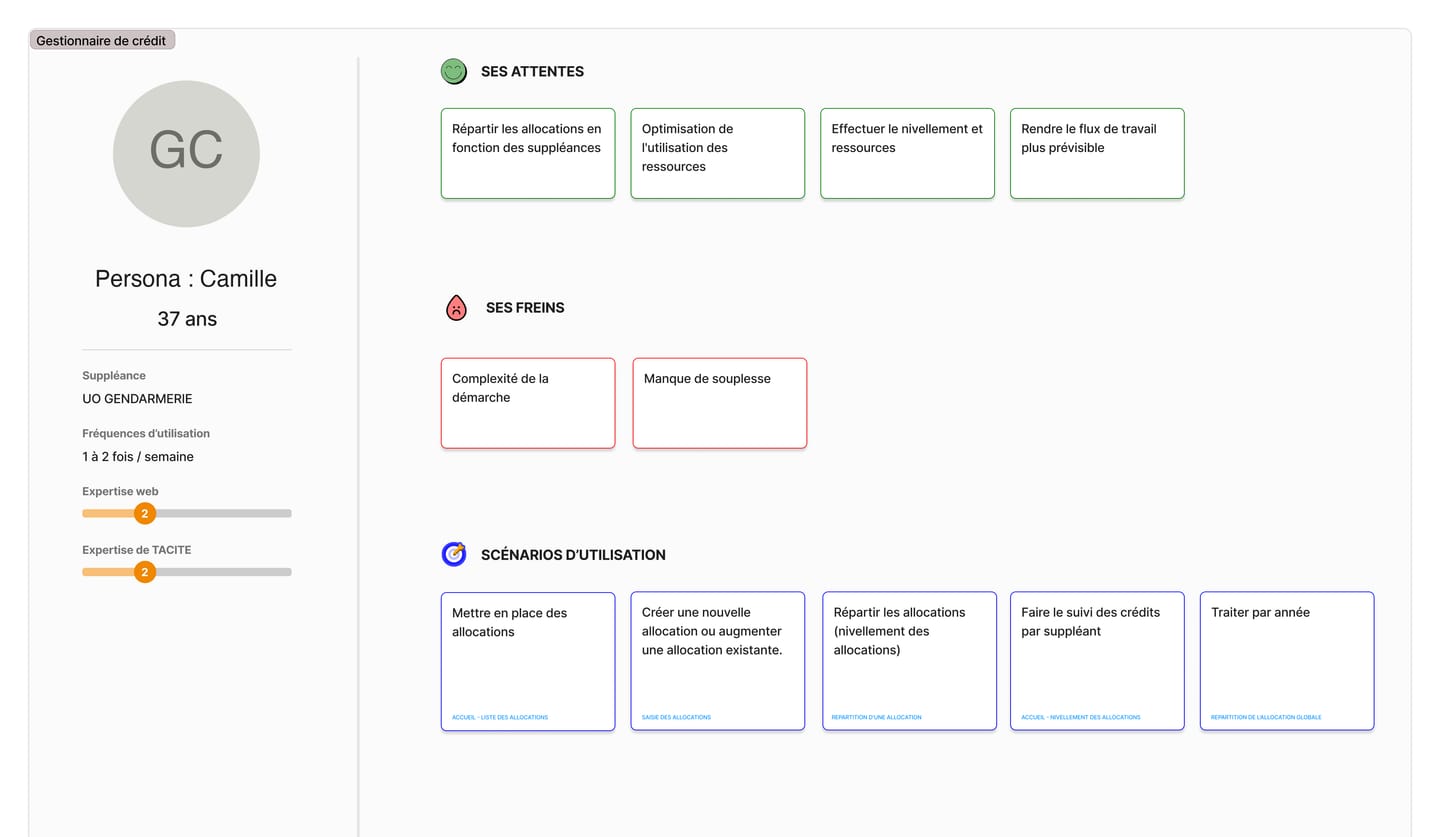
Task: Click the '1 à 2 fois / semaine' value
Action: click(x=138, y=457)
